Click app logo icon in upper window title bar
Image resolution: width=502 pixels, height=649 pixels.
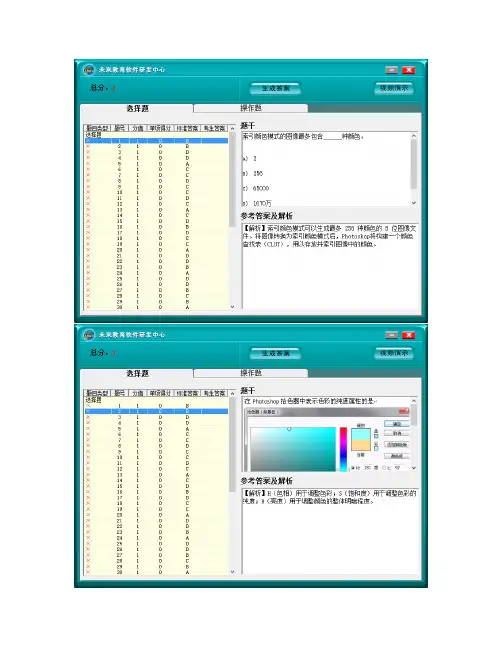click(x=89, y=70)
